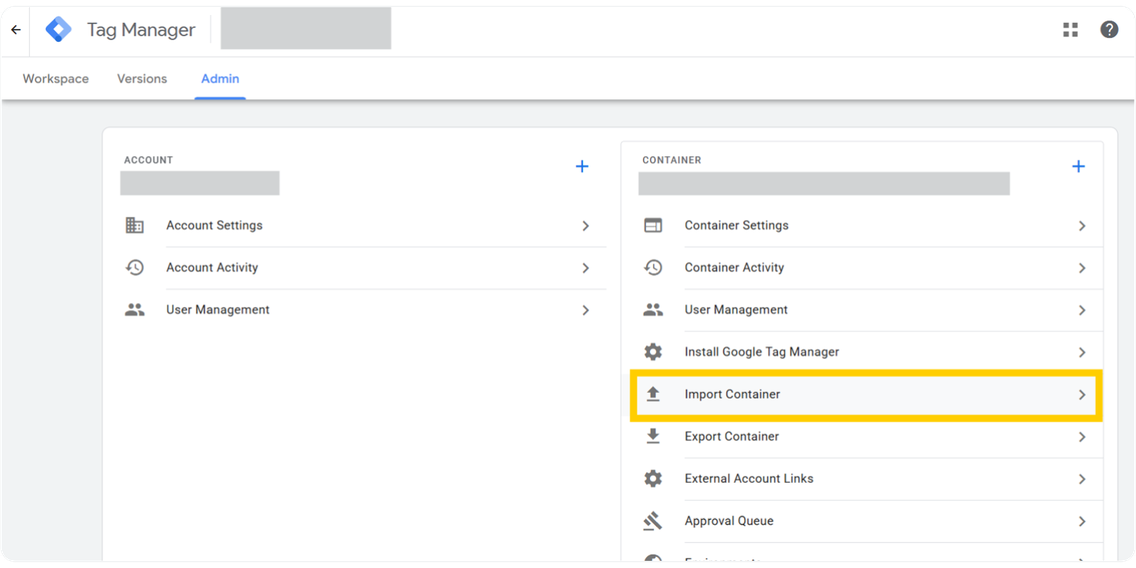This screenshot has width=1136, height=568.
Task: Select the Admin tab
Action: 220,79
